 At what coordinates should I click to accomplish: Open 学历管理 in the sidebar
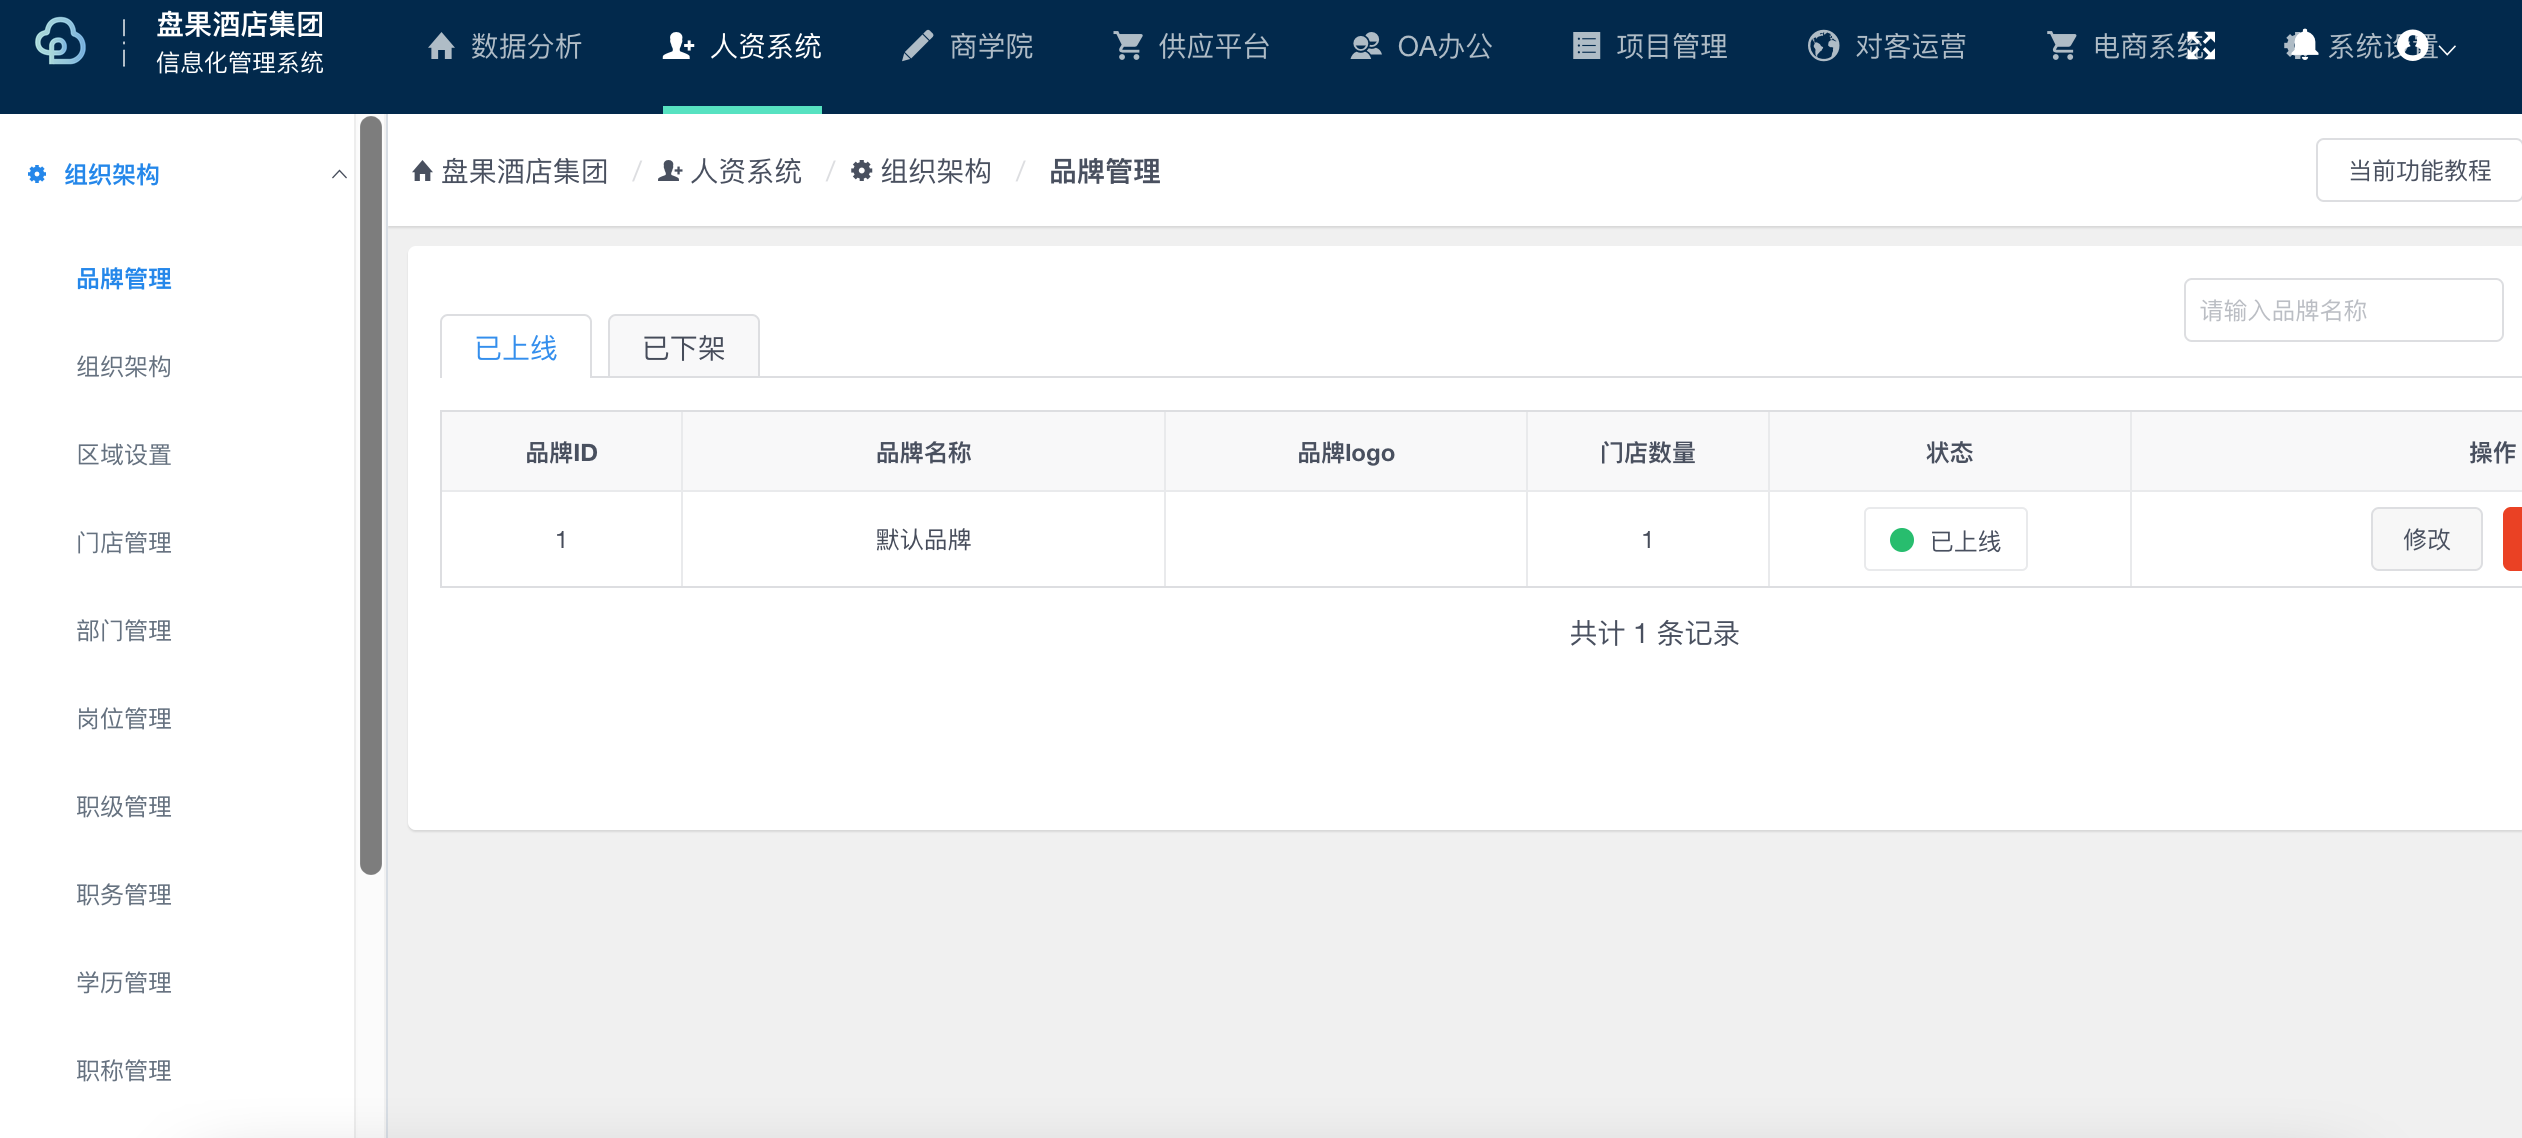coord(124,983)
